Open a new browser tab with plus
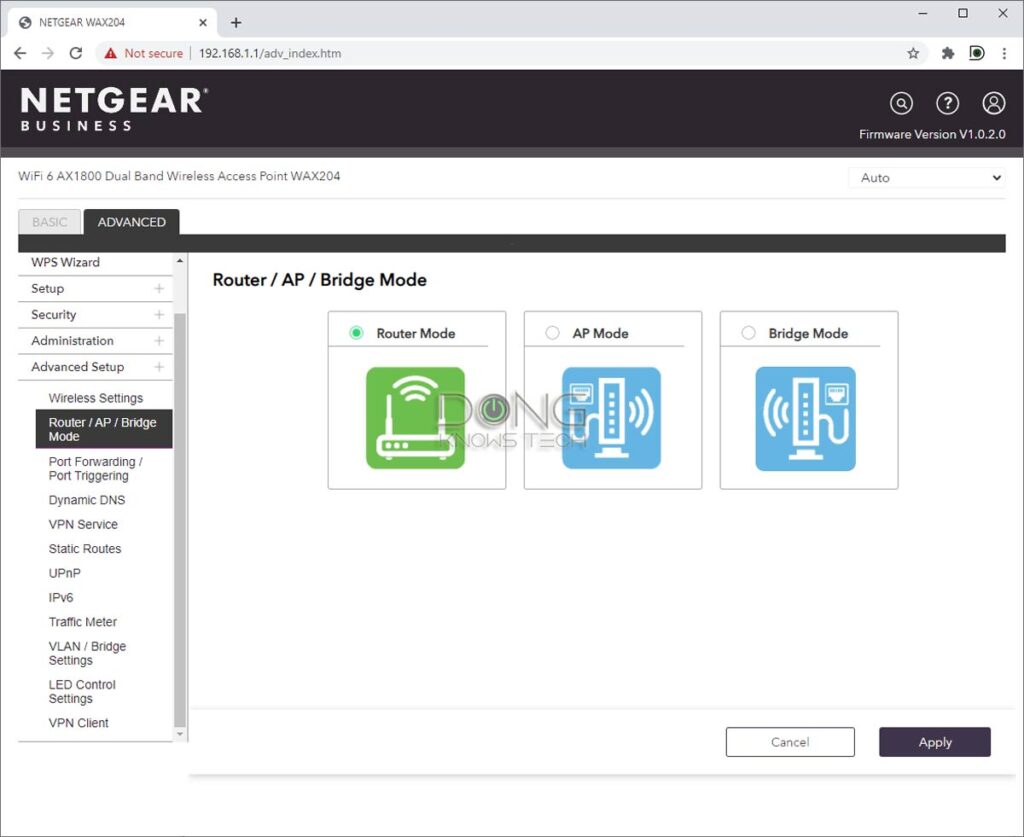Screen dimensions: 1024x837 (x=236, y=23)
